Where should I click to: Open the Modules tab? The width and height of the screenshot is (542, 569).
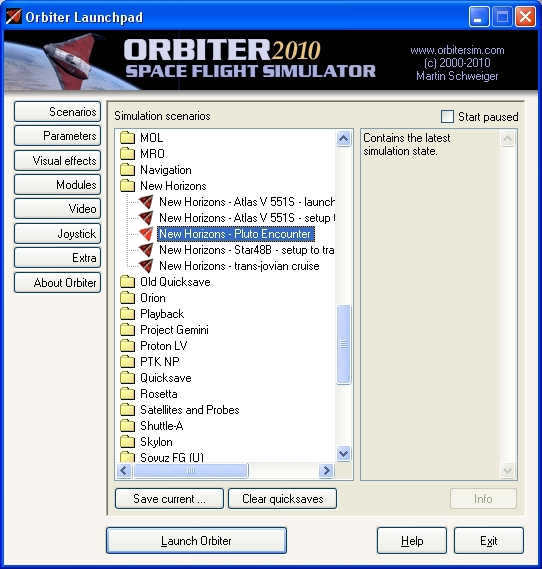[57, 185]
